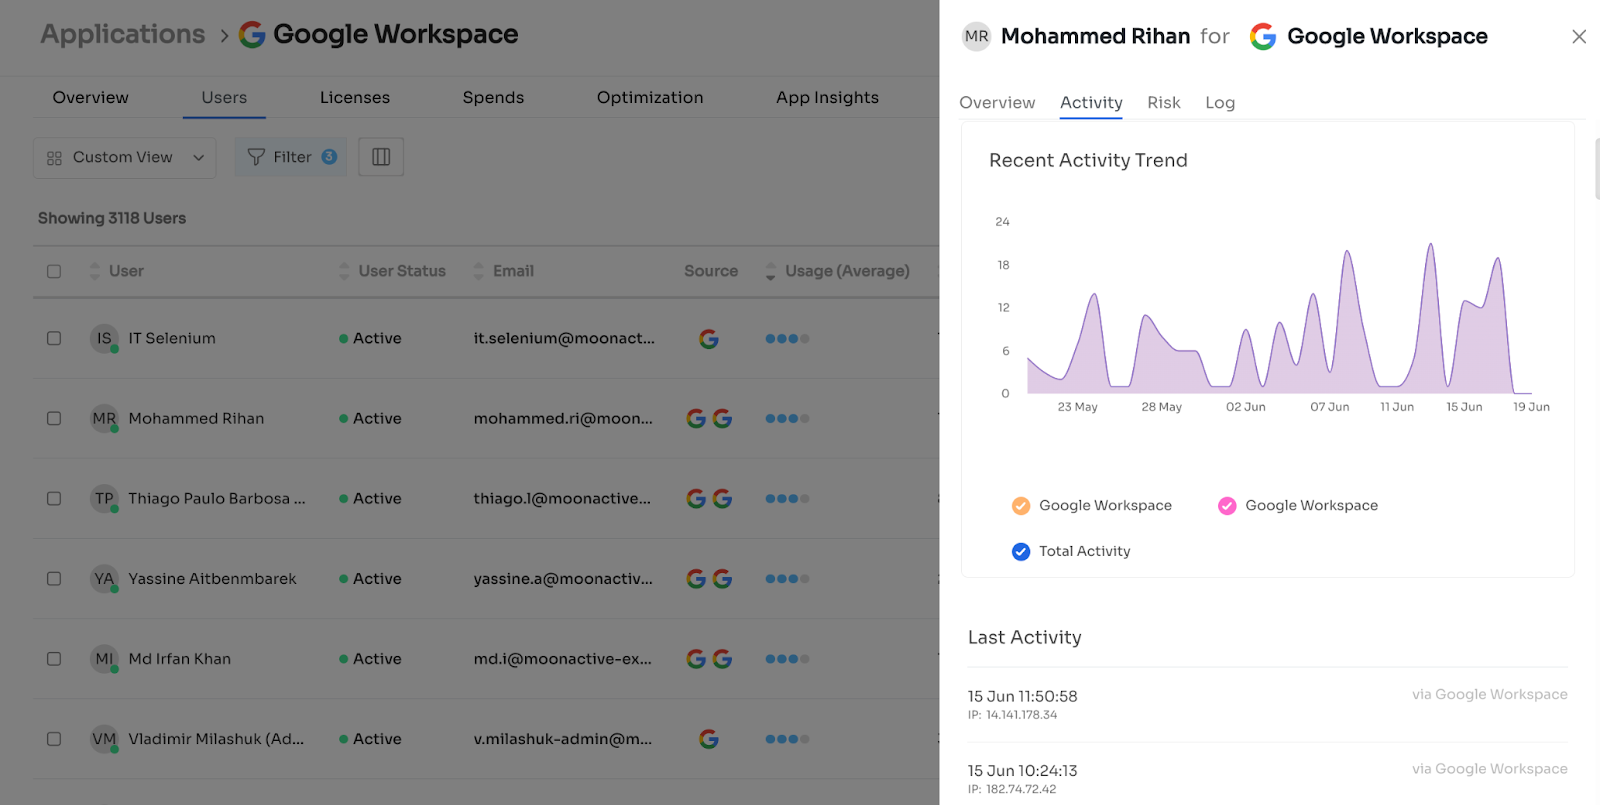Image resolution: width=1600 pixels, height=805 pixels.
Task: Click the MR avatar in panel header
Action: pos(977,37)
